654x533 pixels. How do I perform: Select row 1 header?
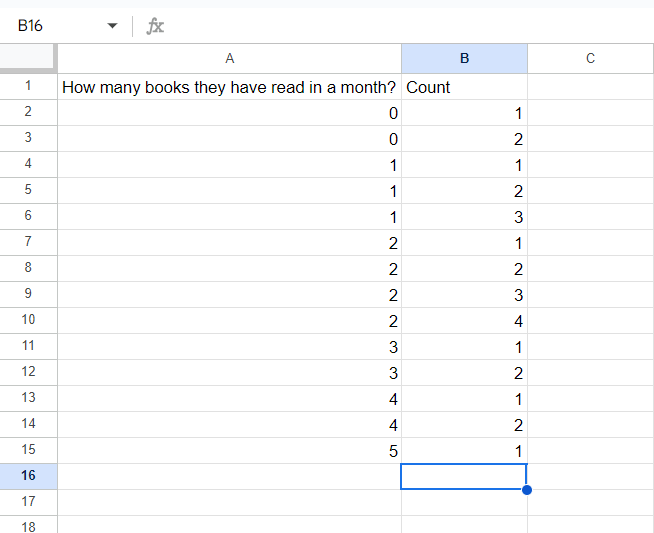tap(28, 87)
